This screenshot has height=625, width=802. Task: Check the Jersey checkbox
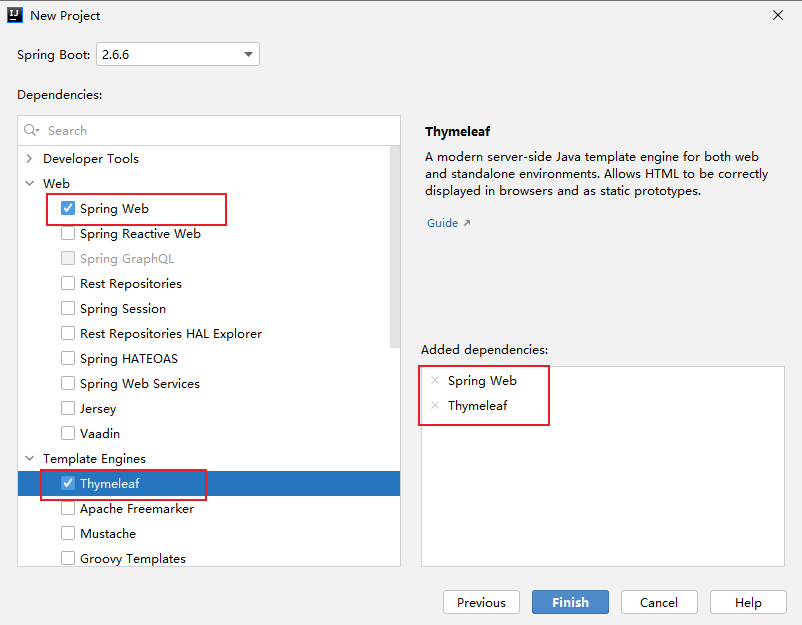(x=67, y=408)
